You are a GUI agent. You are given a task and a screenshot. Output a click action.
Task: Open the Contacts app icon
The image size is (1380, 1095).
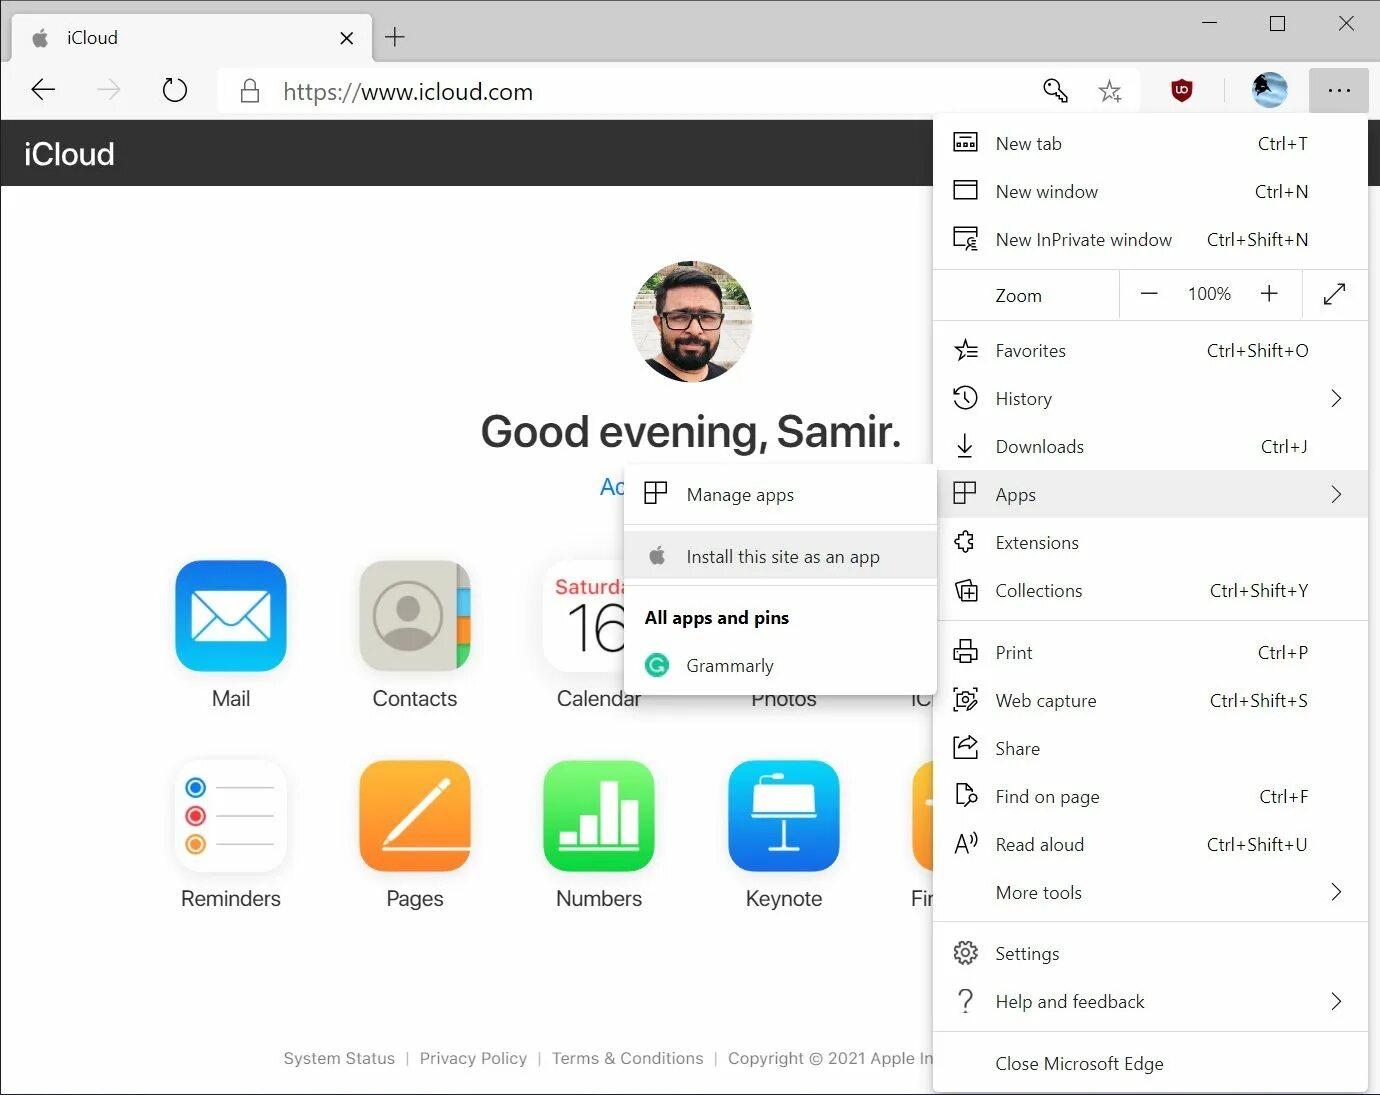(415, 616)
